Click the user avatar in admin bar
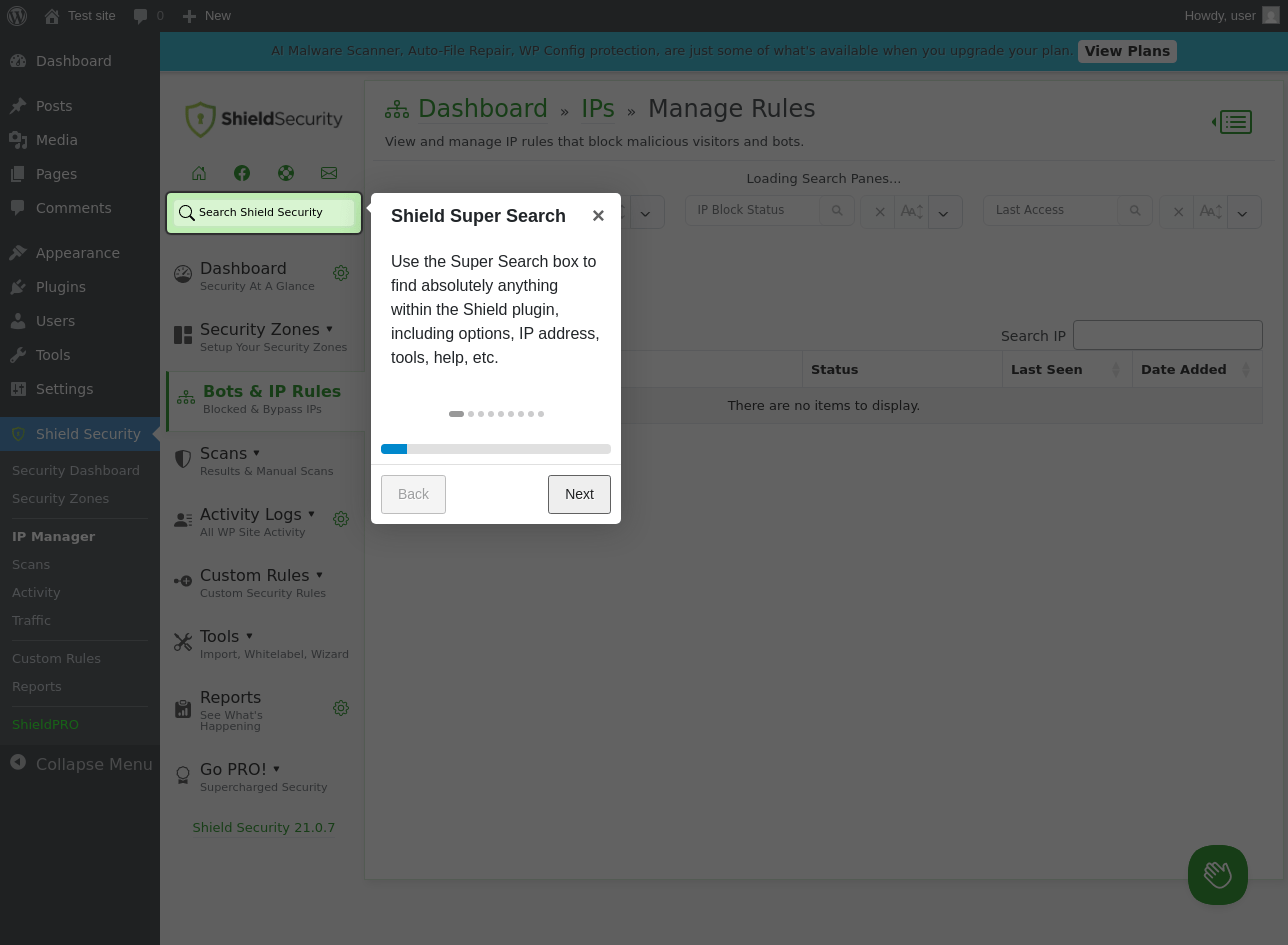The width and height of the screenshot is (1288, 945). point(1271,16)
